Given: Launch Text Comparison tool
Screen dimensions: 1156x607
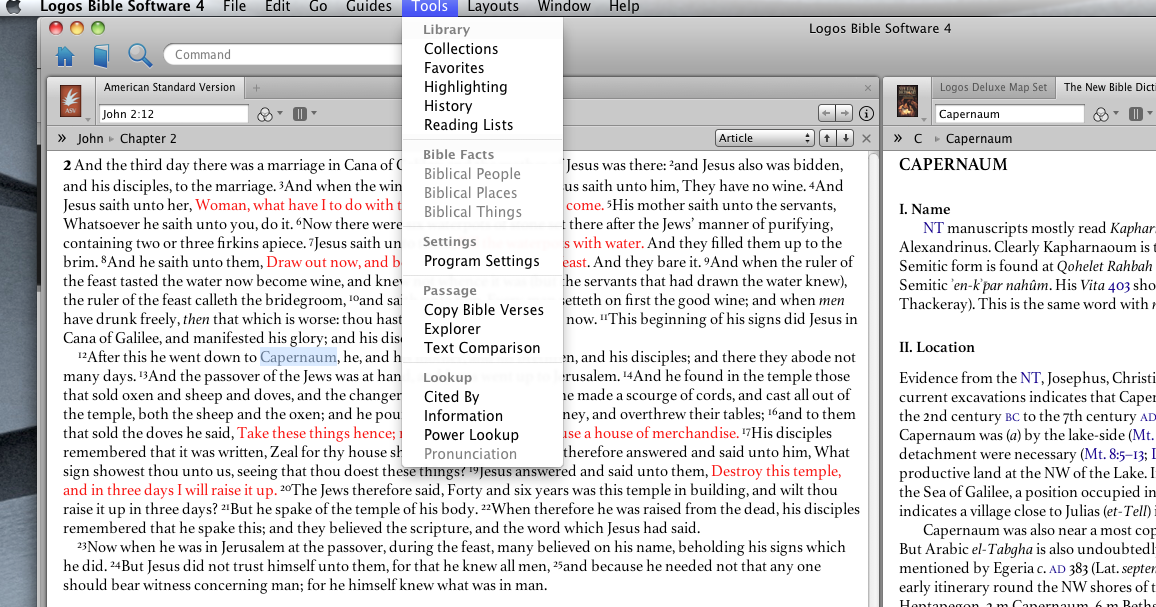Looking at the screenshot, I should 481,348.
